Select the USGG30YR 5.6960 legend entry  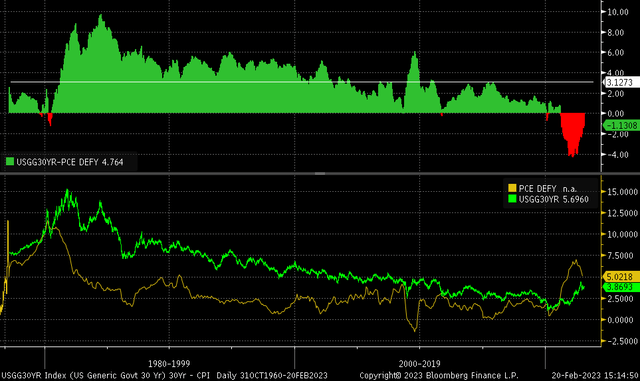553,199
